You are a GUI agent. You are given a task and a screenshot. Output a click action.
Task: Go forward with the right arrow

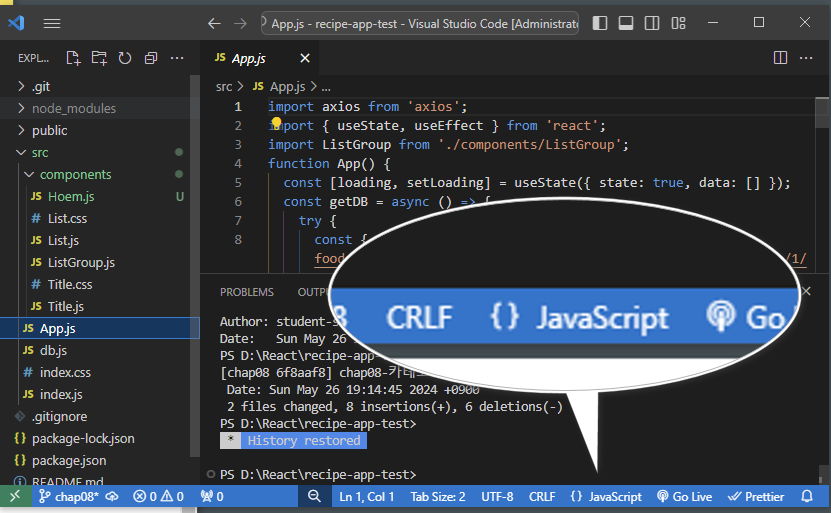(x=241, y=23)
